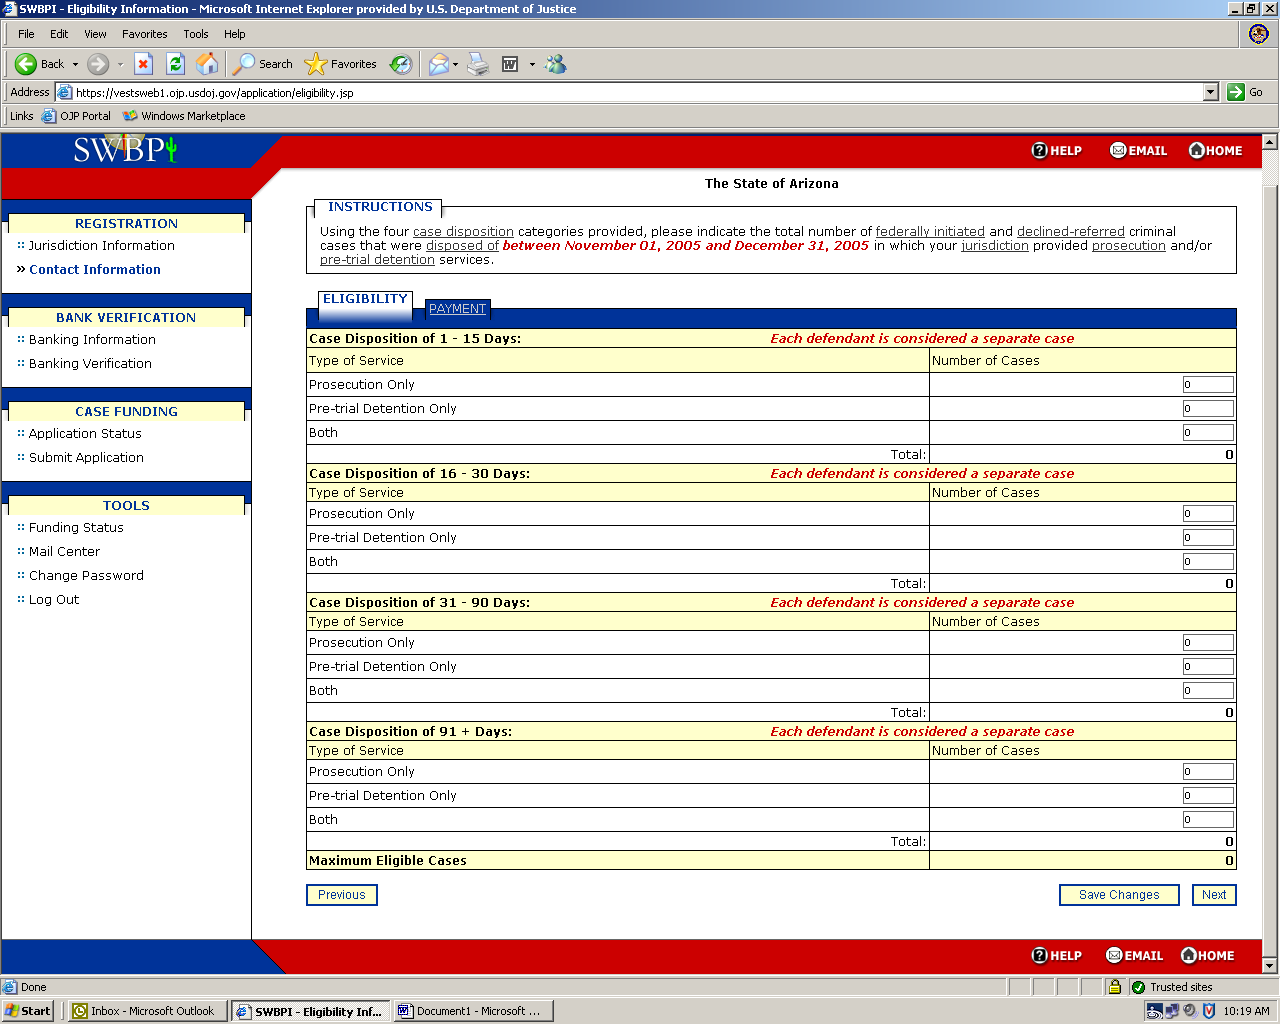Click the Next button
This screenshot has height=1024, width=1280.
(x=1213, y=895)
